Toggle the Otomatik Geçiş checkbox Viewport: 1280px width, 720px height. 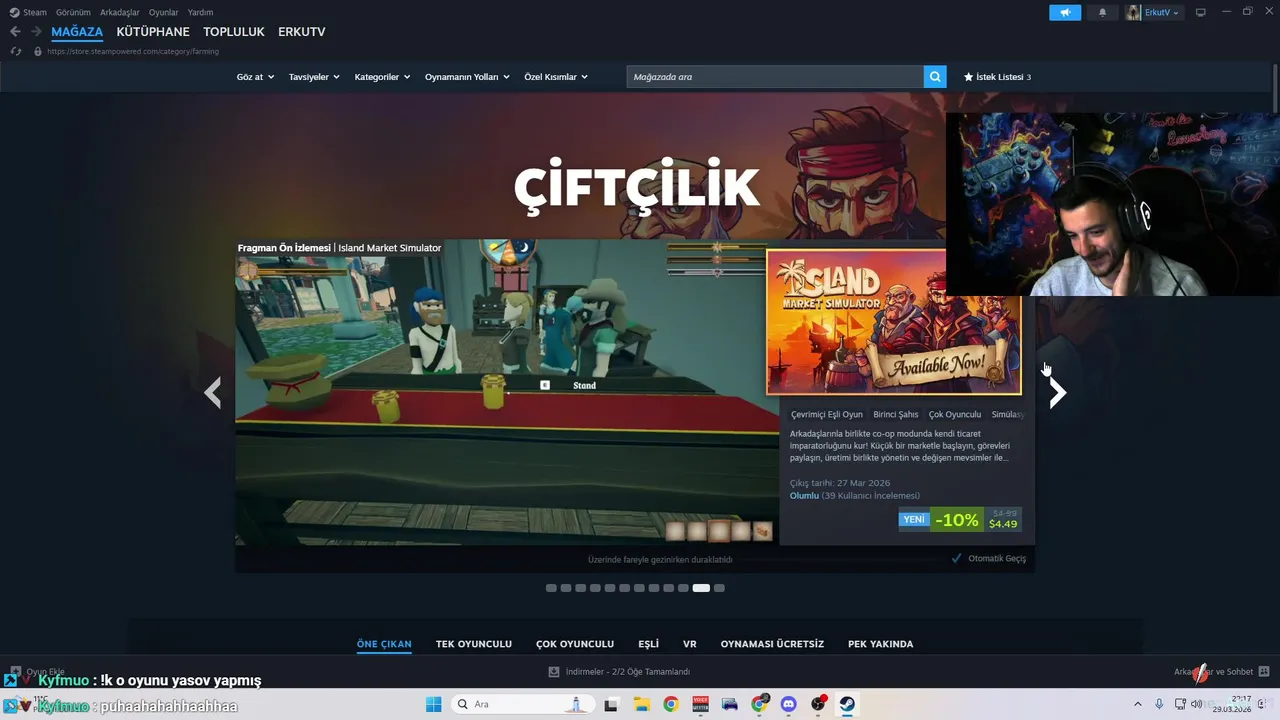957,558
